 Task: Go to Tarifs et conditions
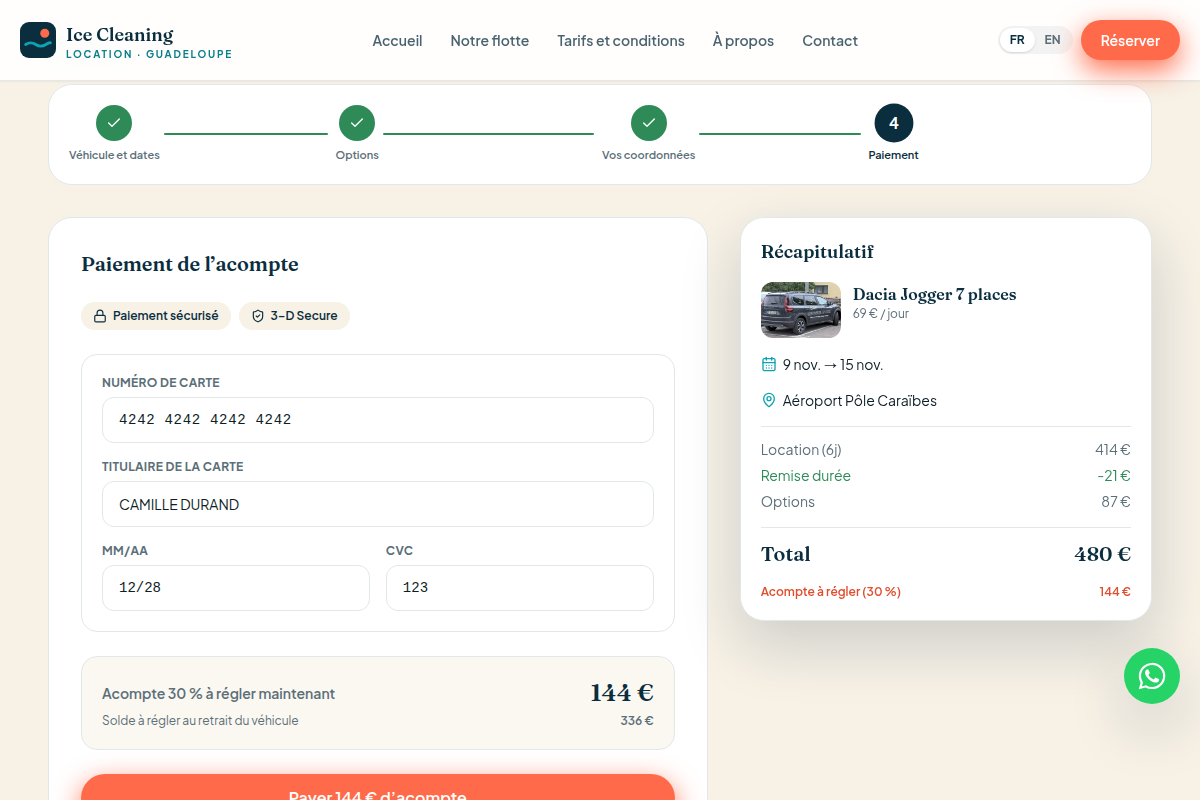[621, 41]
